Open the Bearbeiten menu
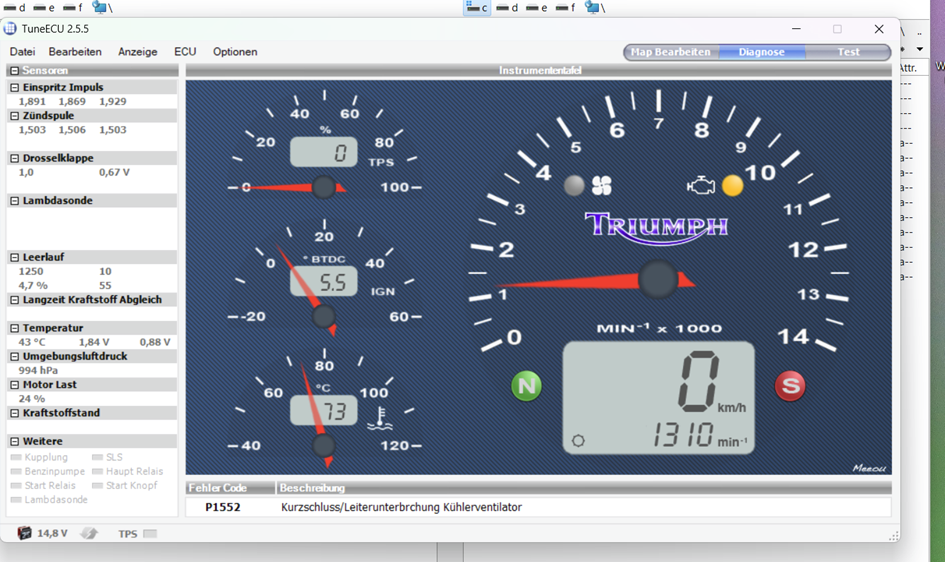Viewport: 945px width, 562px height. coord(75,52)
